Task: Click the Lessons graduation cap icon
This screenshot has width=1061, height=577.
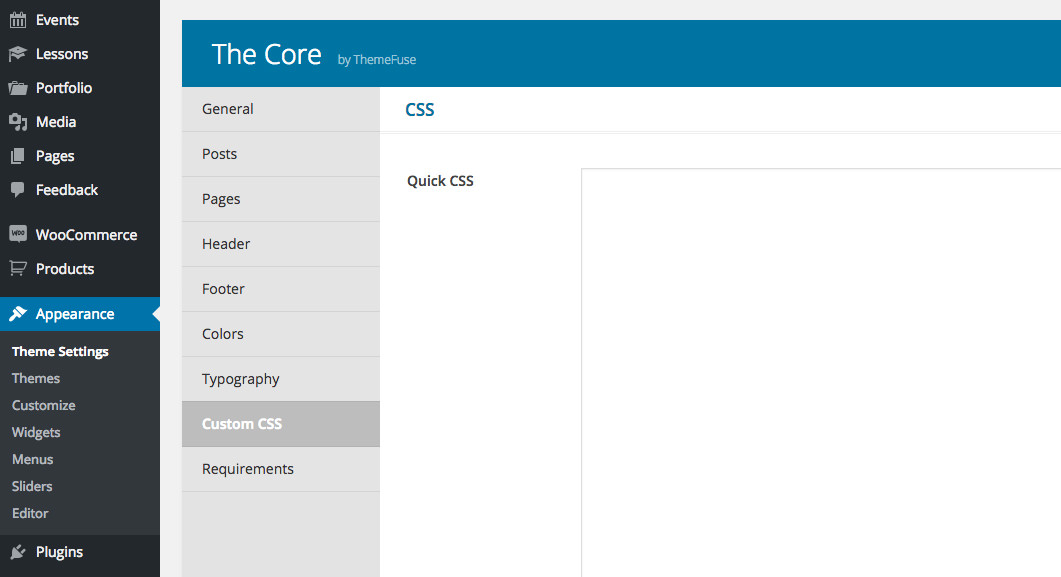Action: [18, 54]
